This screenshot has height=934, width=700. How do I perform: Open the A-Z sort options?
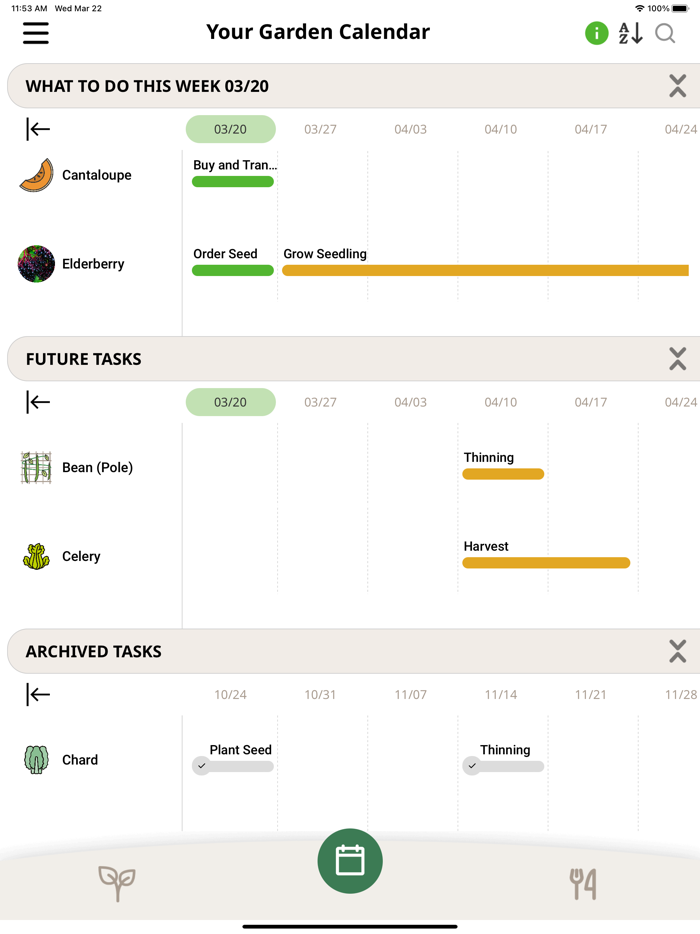click(630, 33)
